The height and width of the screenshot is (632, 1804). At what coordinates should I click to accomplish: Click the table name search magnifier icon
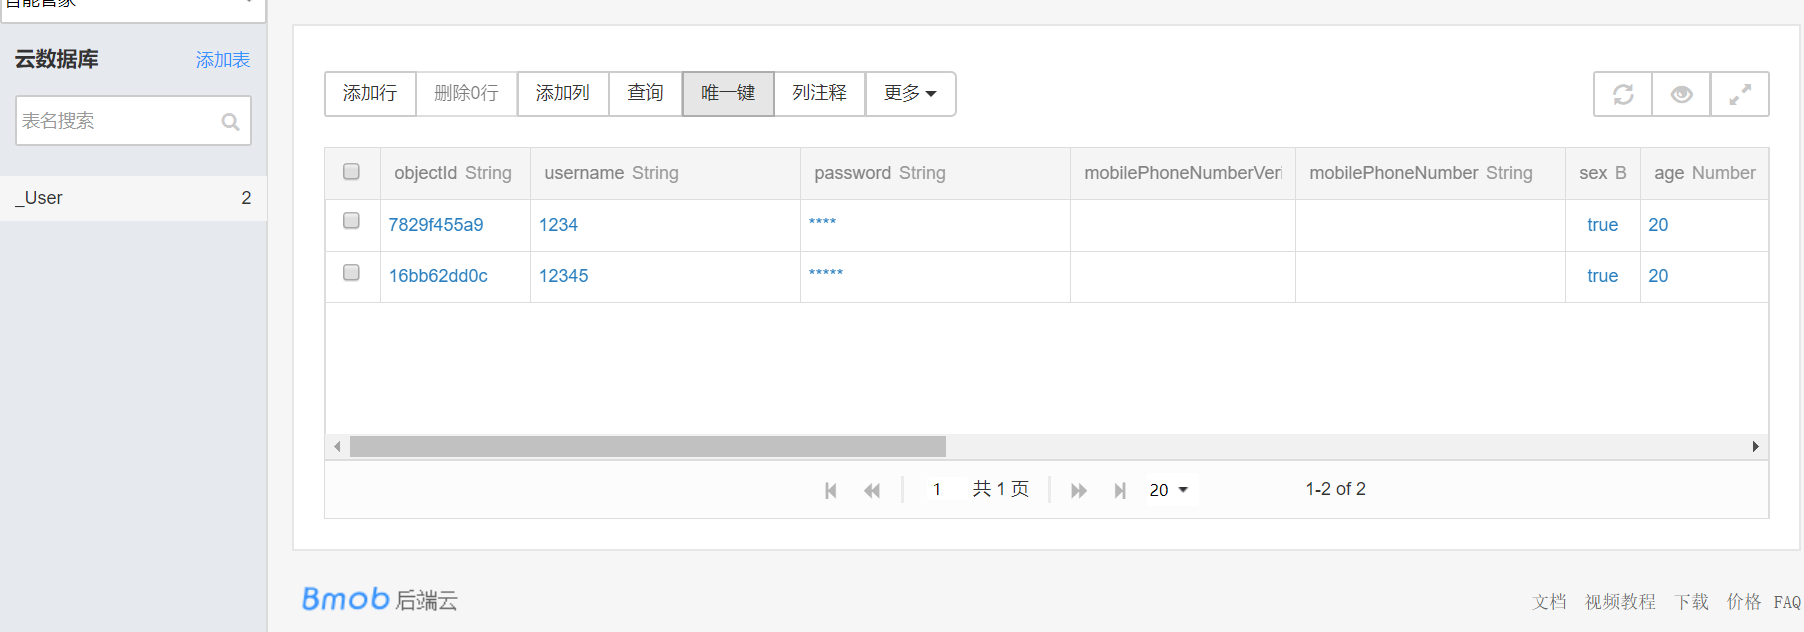pos(230,122)
